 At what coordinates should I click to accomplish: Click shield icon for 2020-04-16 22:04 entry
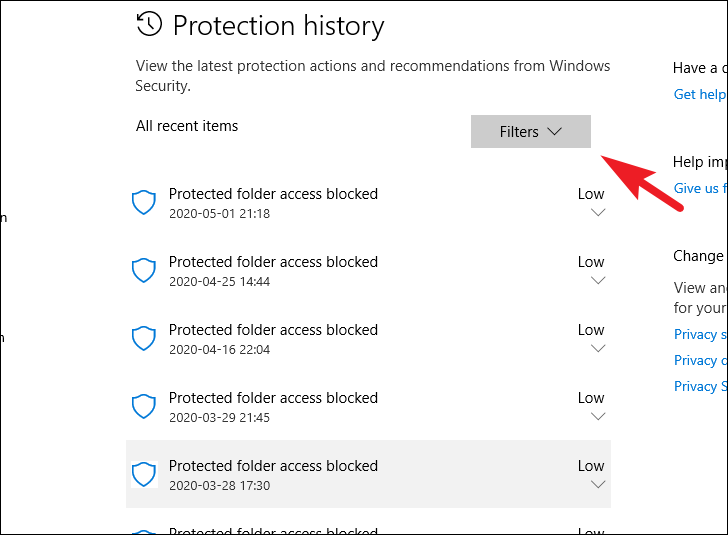(x=145, y=339)
